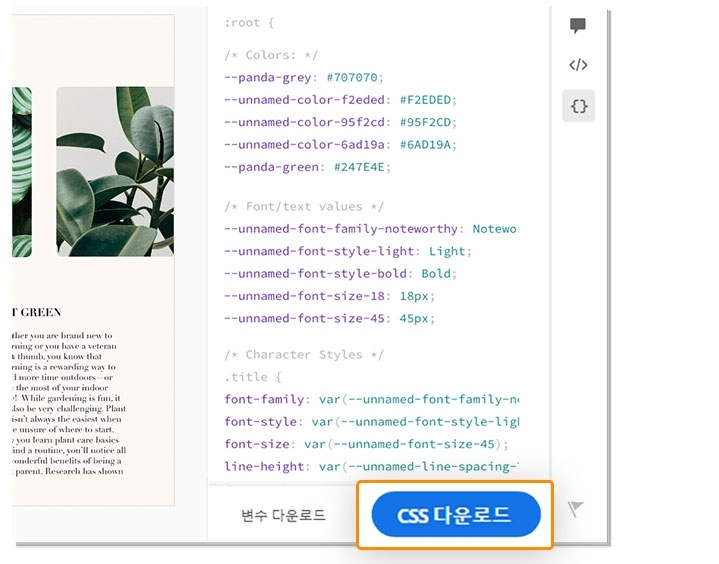The width and height of the screenshot is (719, 564).
Task: Select the --panda-grey: #707070 line
Action: pos(304,77)
